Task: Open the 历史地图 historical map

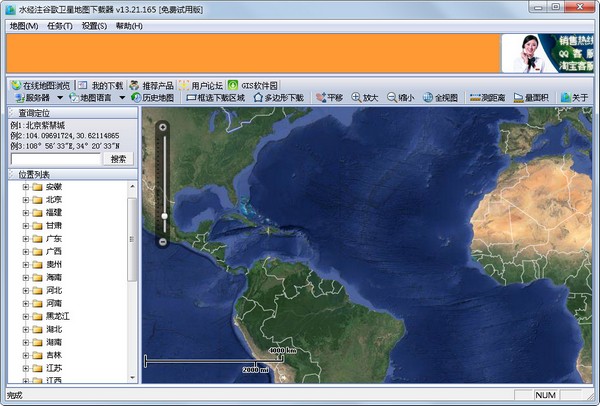Action: coord(153,98)
